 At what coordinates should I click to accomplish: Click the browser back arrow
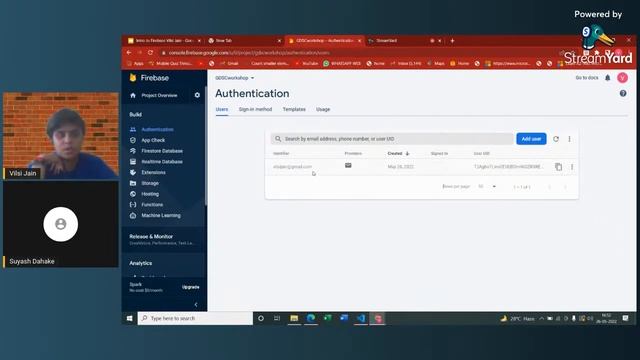tap(129, 53)
